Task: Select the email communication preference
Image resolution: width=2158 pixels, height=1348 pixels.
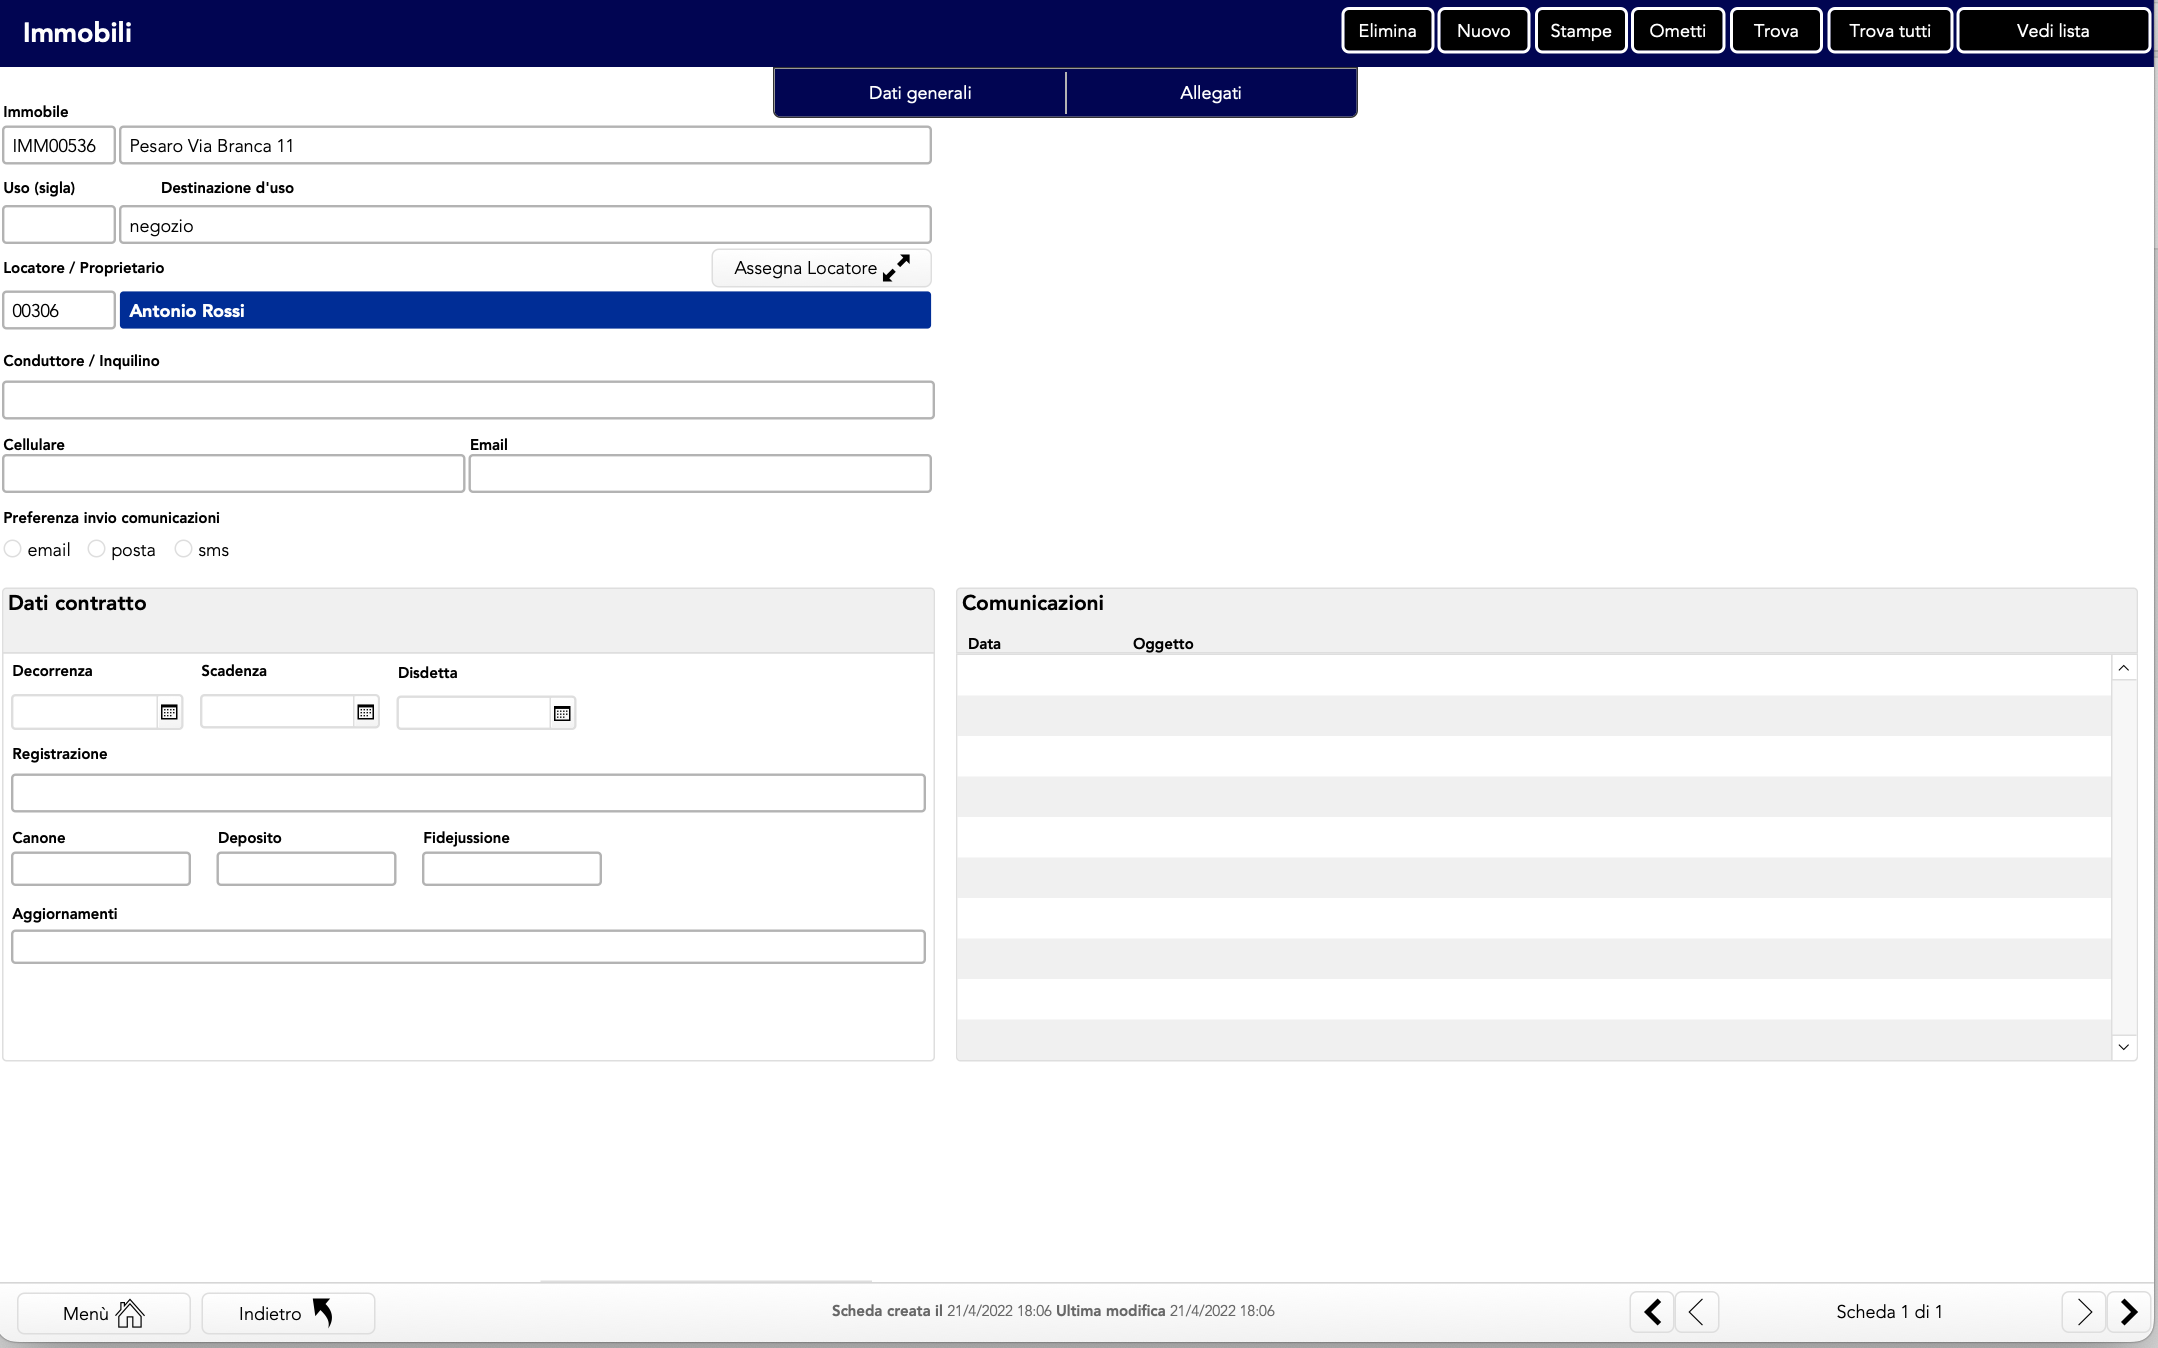Action: (13, 549)
